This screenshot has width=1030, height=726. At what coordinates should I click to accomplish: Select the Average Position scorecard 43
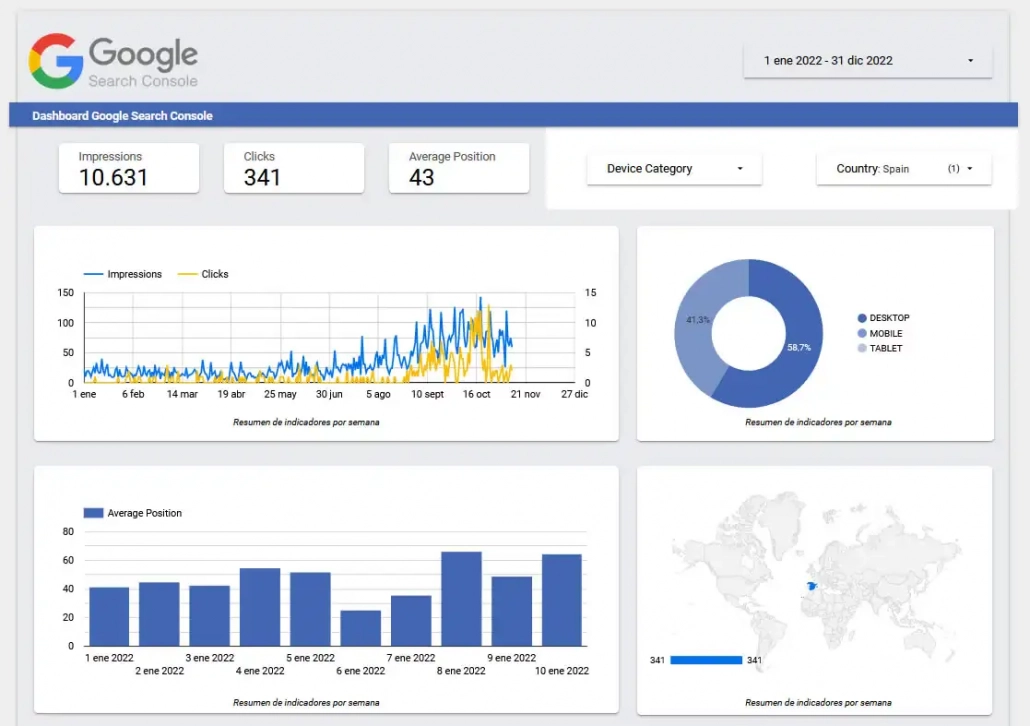click(459, 168)
